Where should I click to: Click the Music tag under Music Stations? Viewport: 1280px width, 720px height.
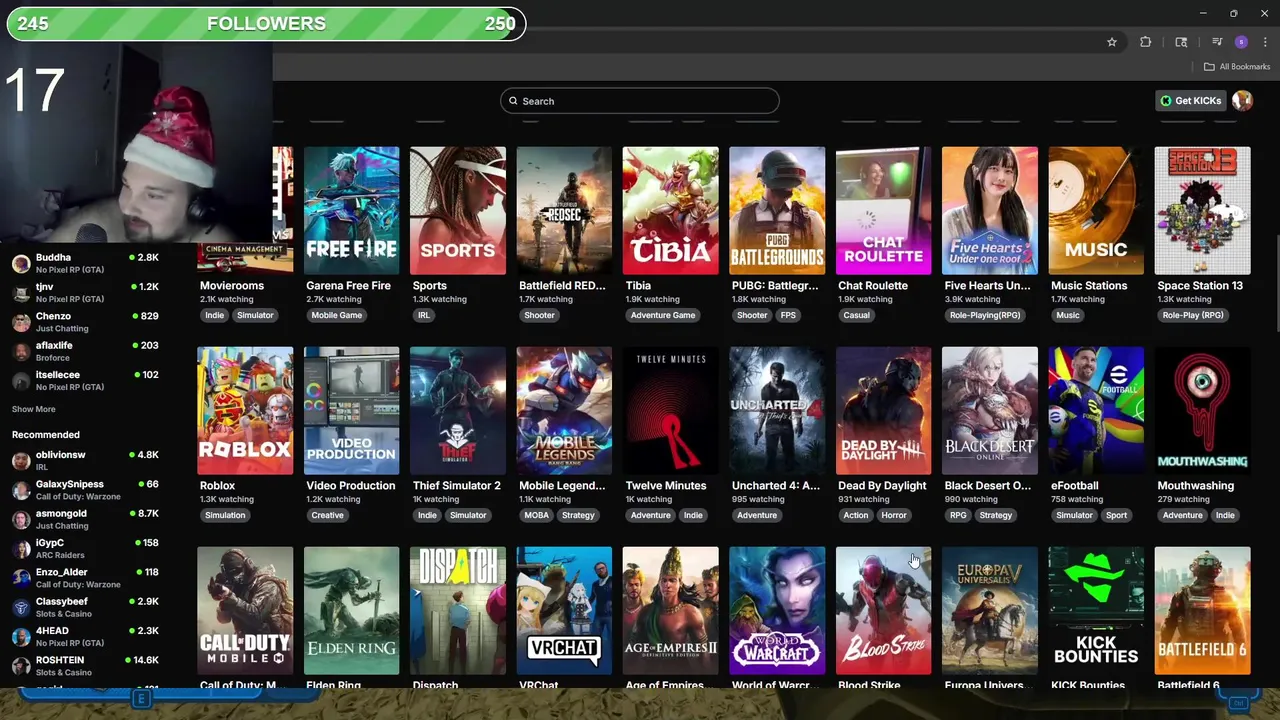click(1068, 315)
